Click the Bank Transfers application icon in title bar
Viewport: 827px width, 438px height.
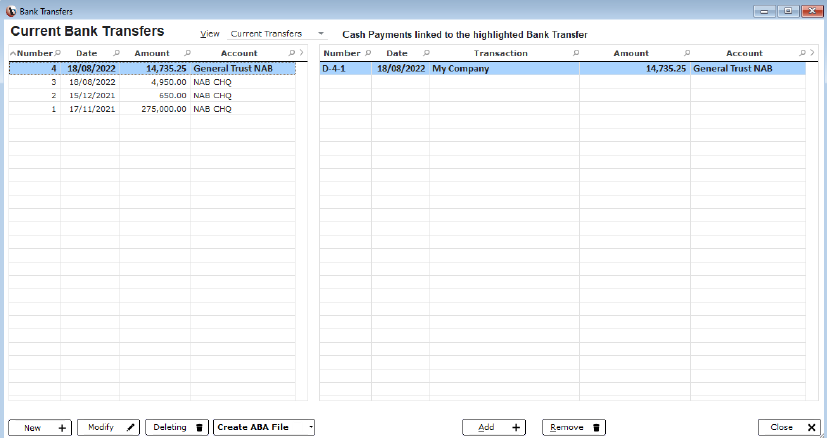(x=11, y=11)
